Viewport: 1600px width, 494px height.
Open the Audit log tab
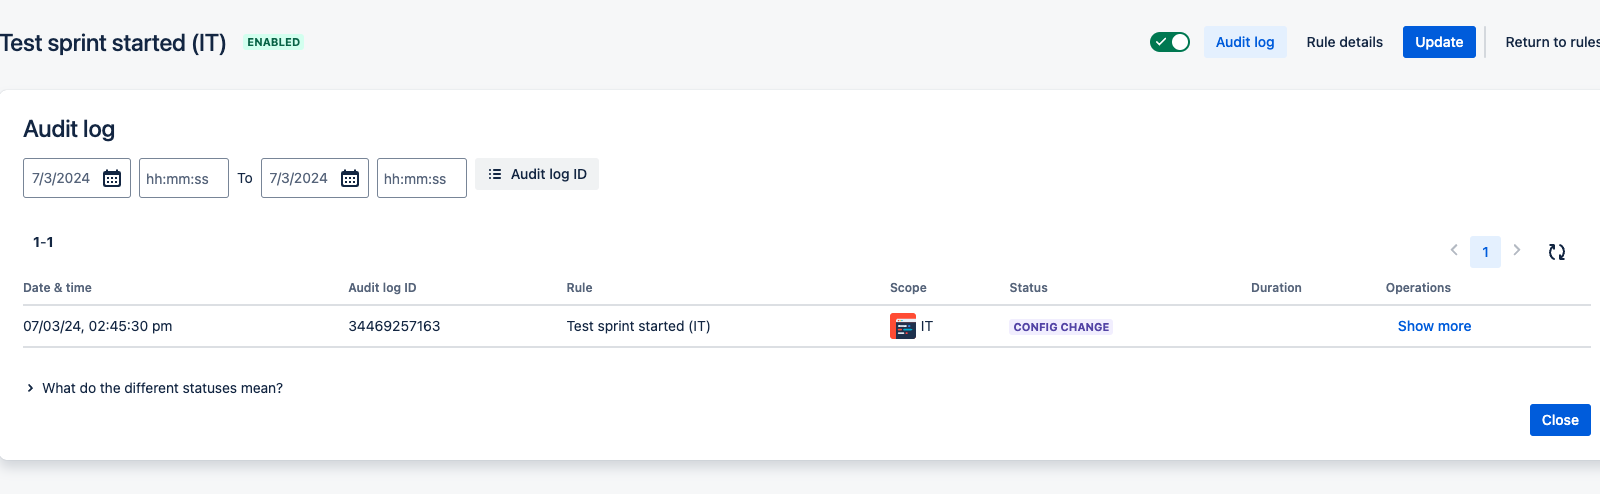[1245, 42]
